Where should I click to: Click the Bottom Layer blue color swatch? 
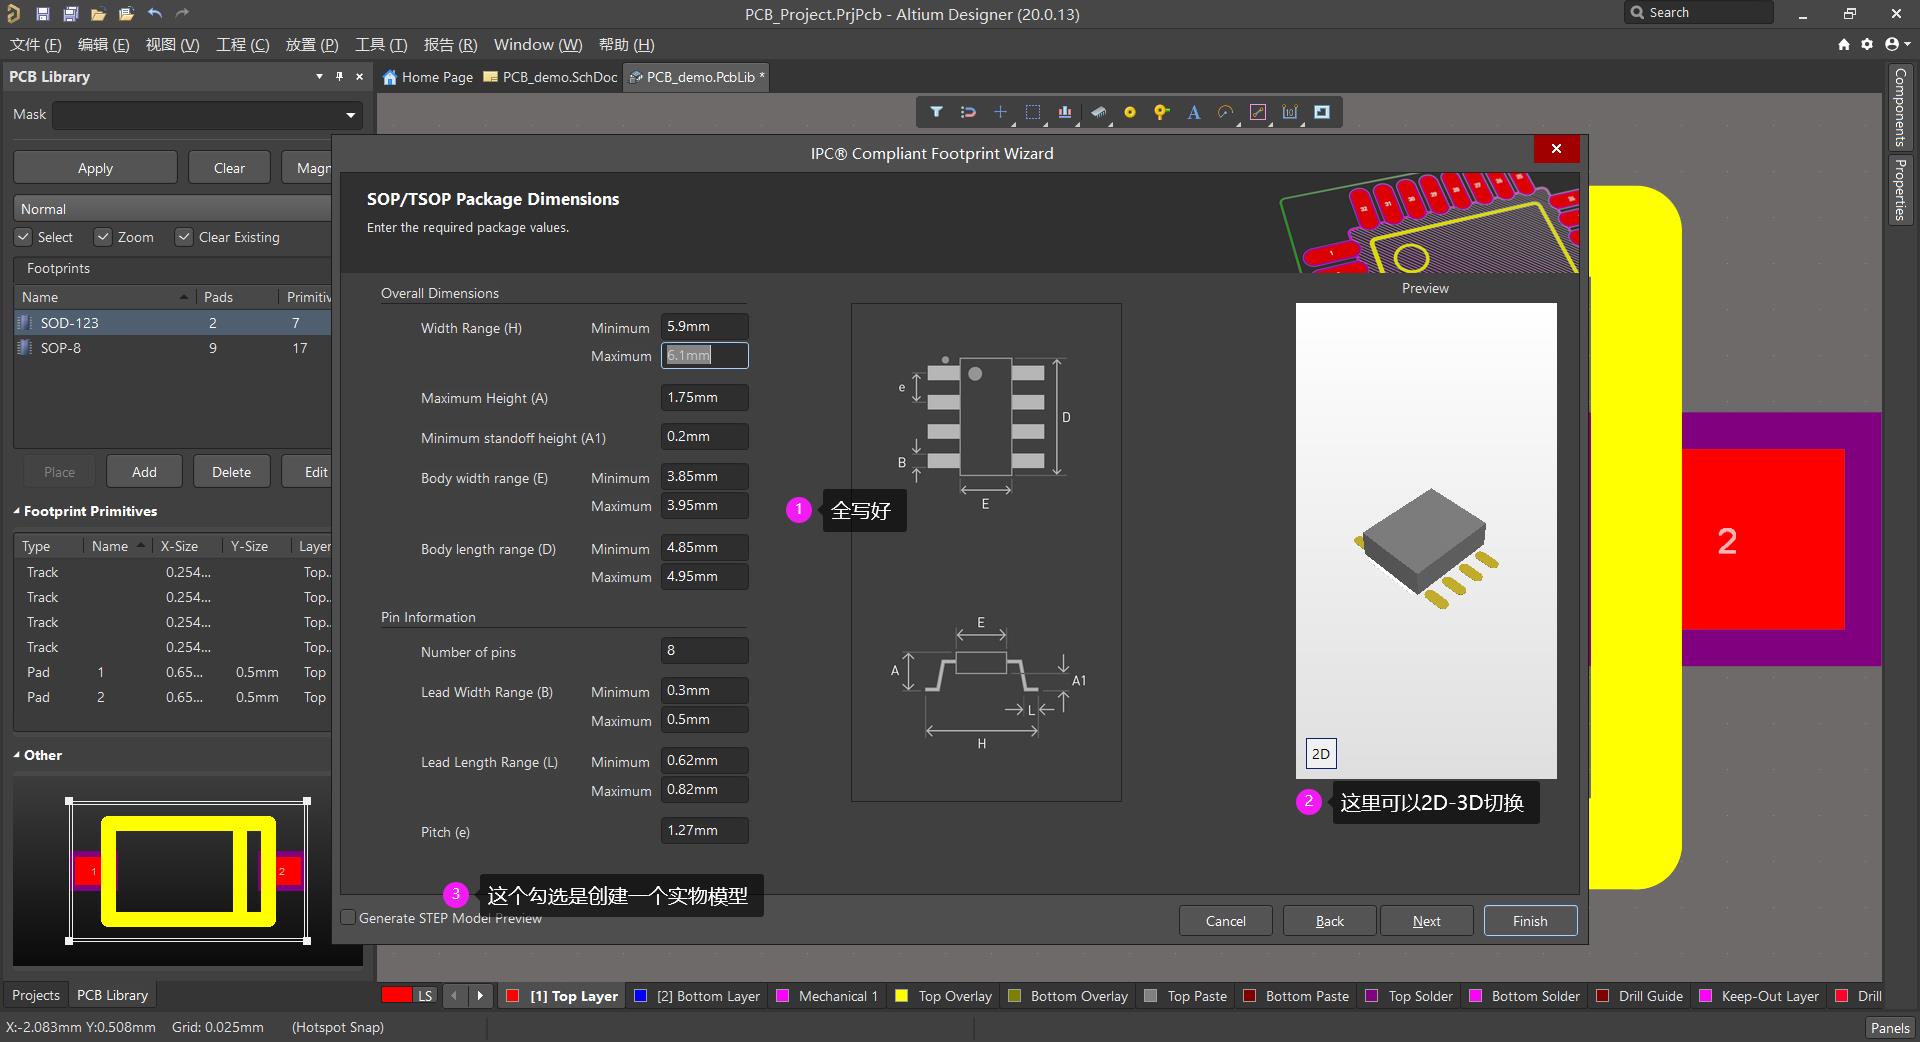(640, 995)
